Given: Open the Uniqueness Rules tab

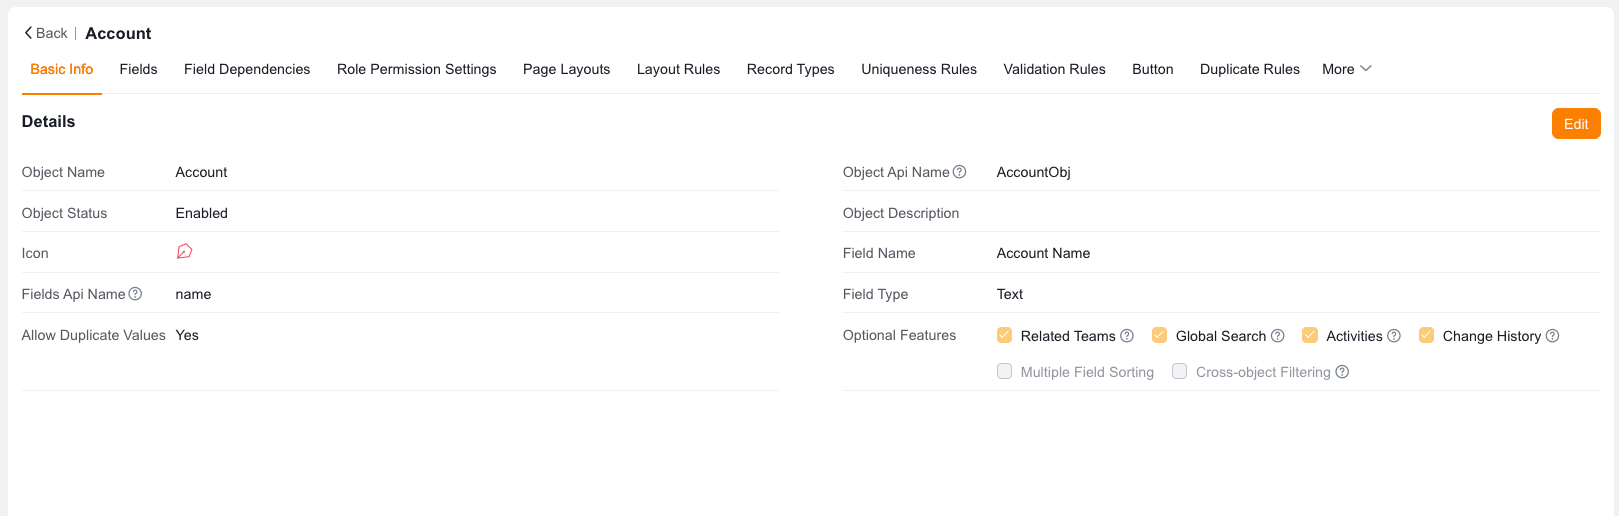Looking at the screenshot, I should (x=919, y=69).
